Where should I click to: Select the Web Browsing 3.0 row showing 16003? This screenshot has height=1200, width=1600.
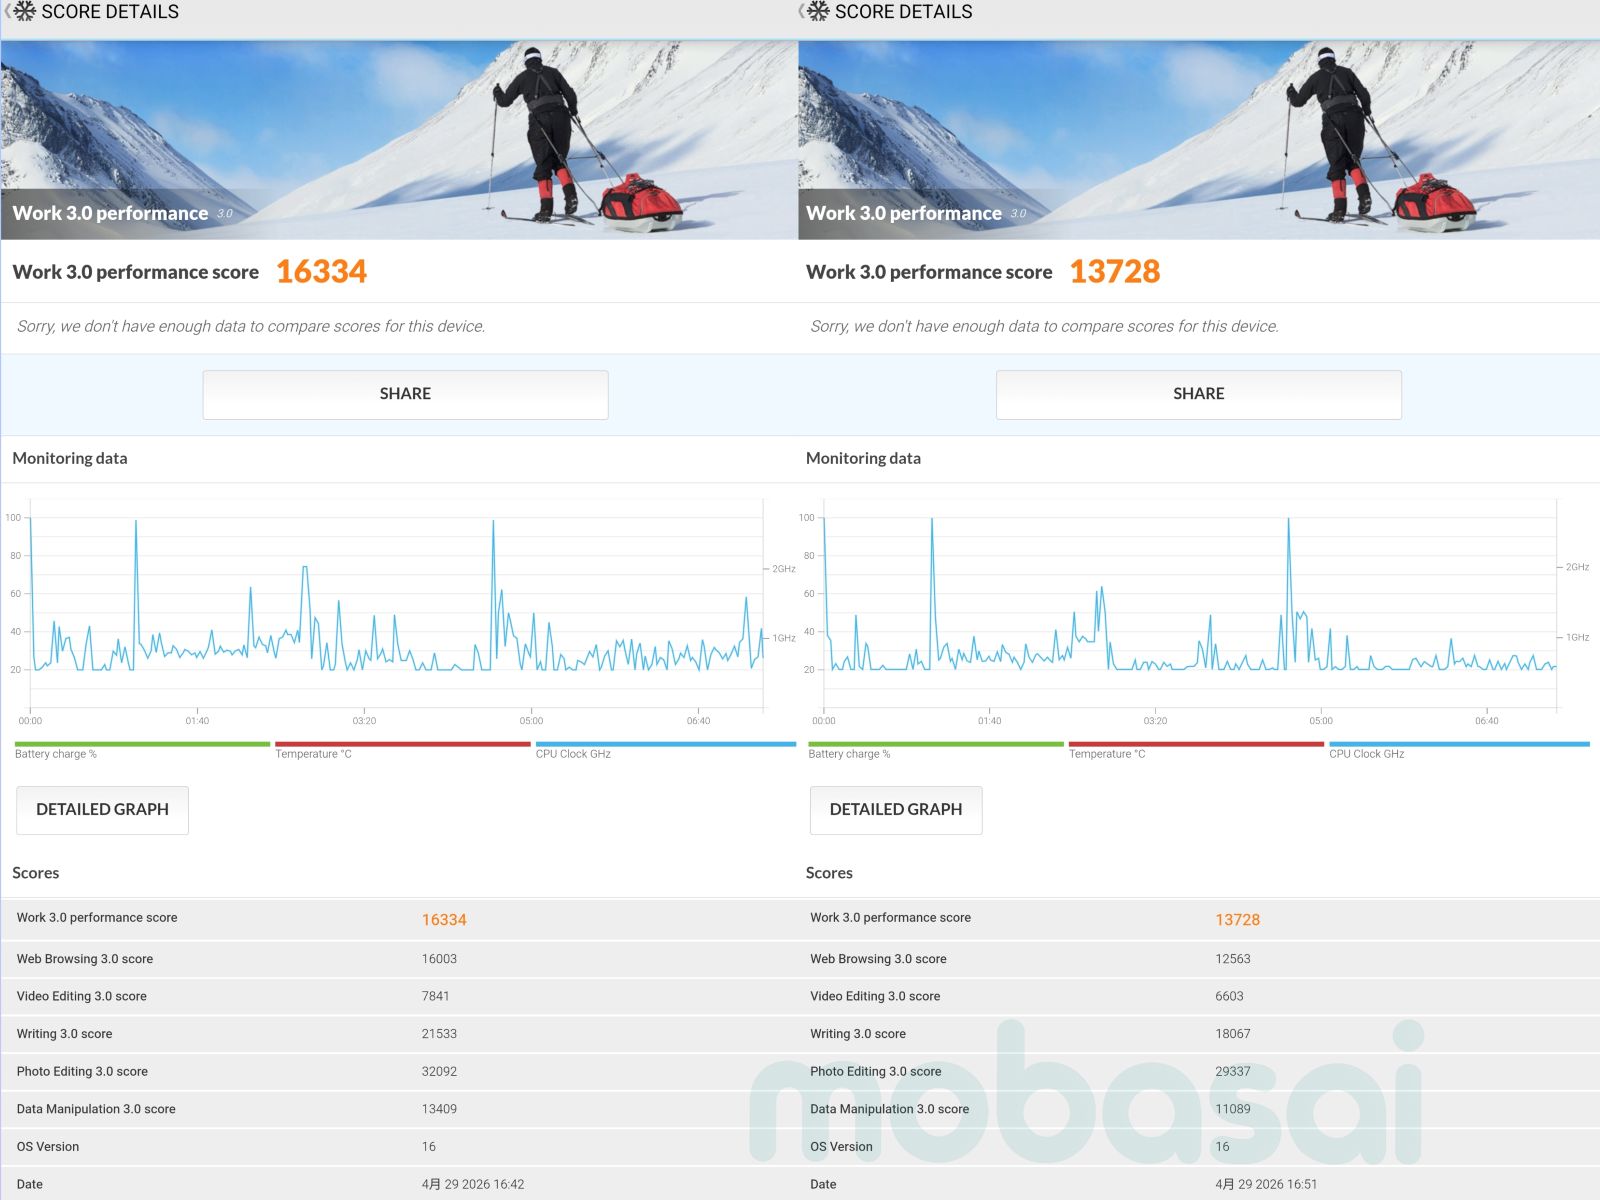coord(399,959)
